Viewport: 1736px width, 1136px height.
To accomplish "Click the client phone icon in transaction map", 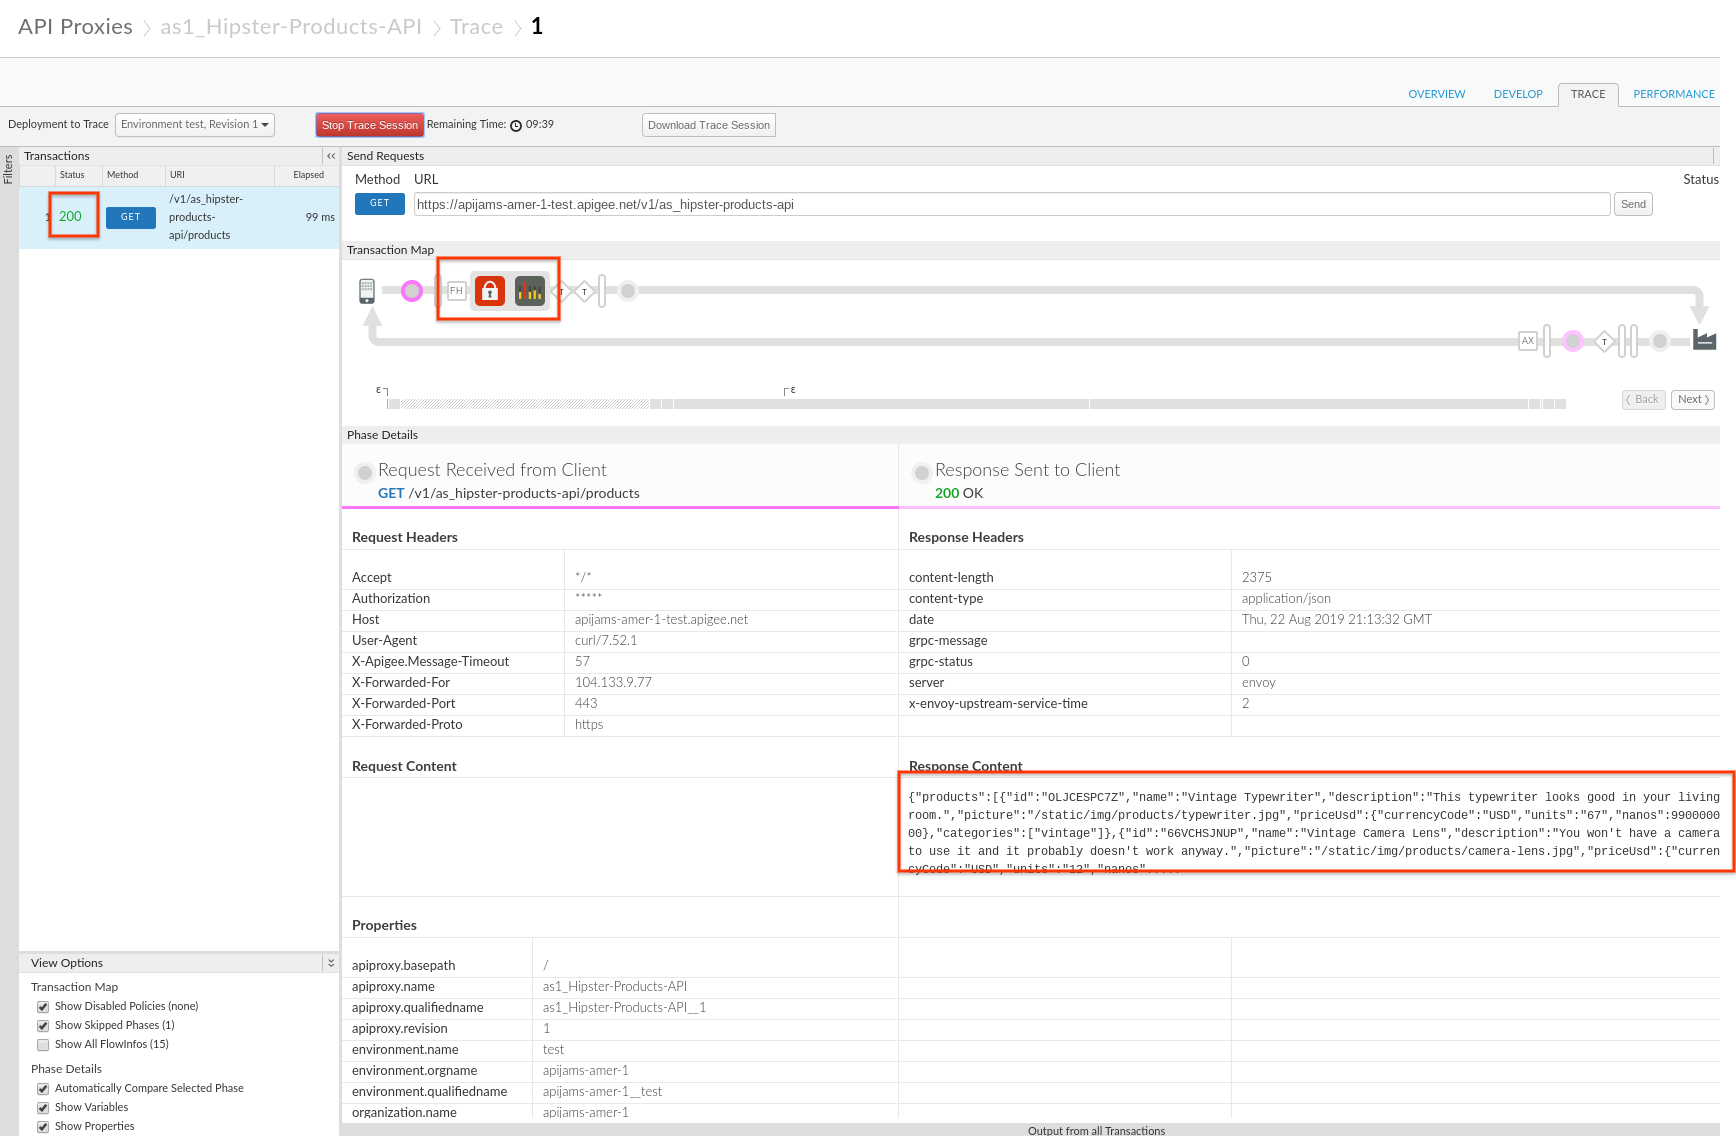I will pos(367,291).
